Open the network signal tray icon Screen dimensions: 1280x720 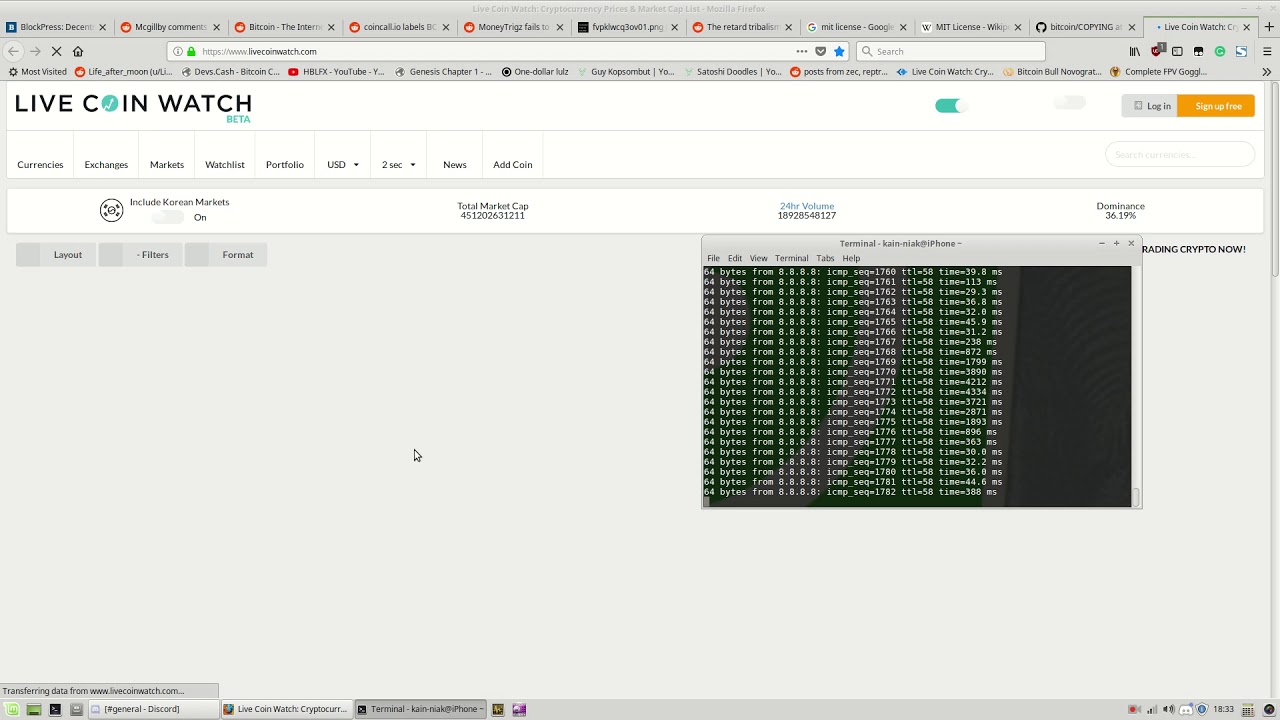[1151, 709]
